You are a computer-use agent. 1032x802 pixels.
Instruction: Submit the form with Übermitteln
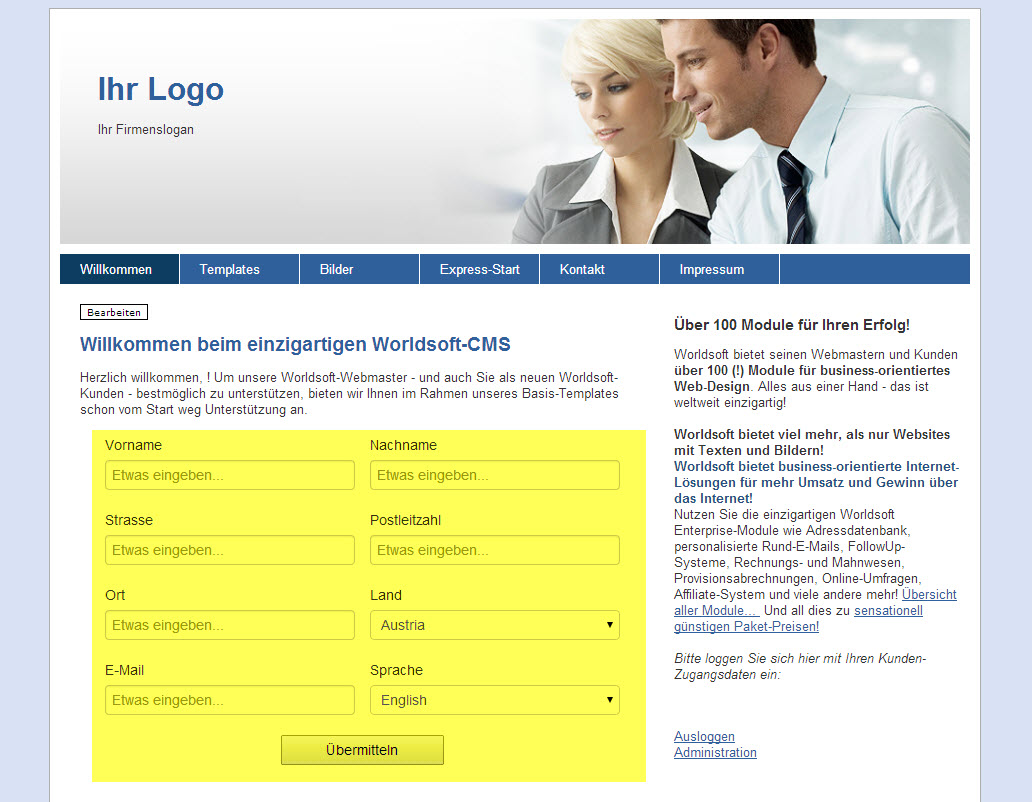point(362,750)
